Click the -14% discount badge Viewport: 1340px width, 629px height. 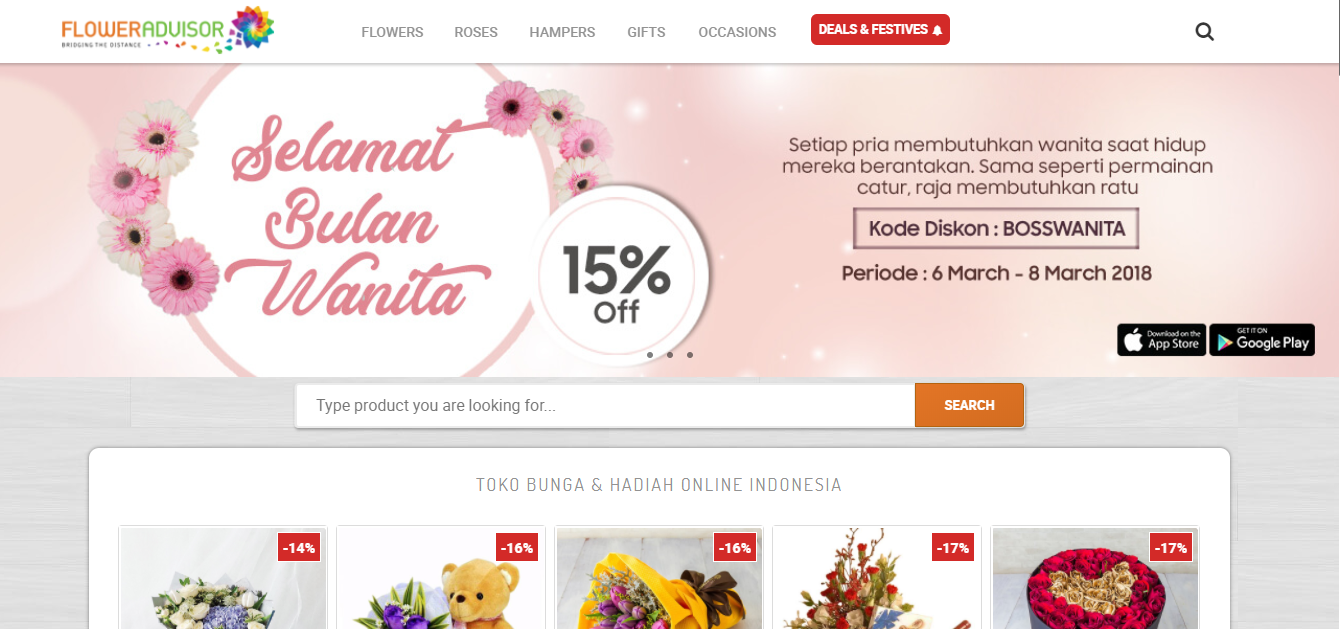[x=299, y=547]
